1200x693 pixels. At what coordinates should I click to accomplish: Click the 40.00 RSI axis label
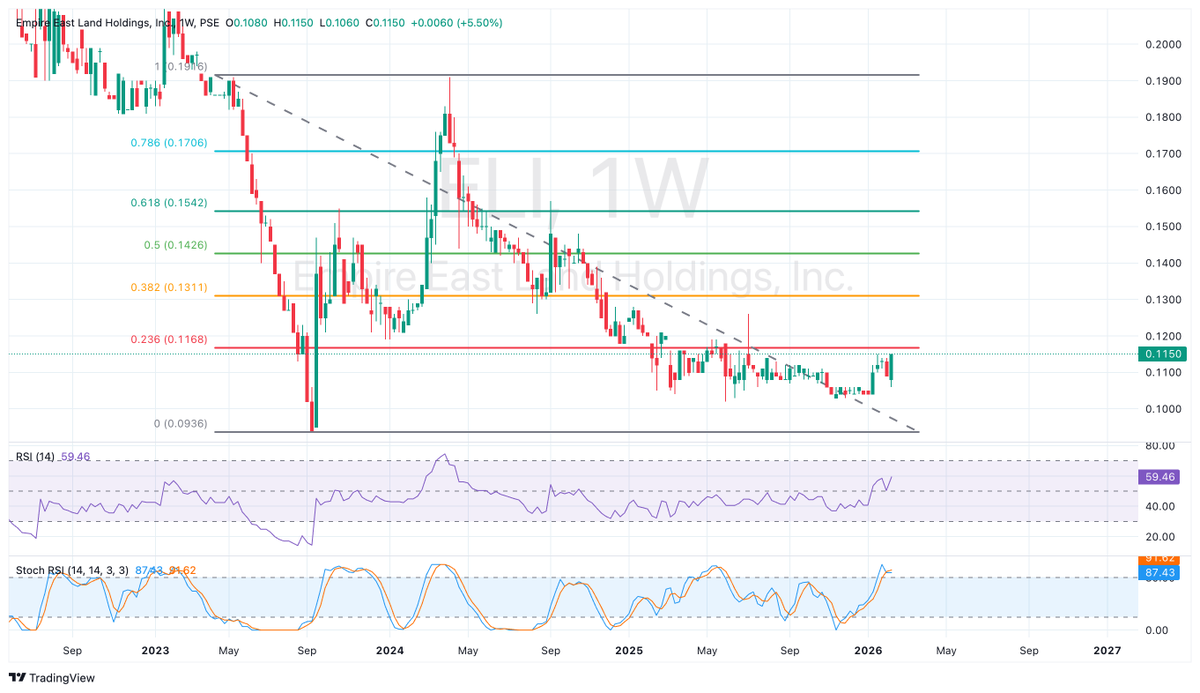pos(1161,507)
